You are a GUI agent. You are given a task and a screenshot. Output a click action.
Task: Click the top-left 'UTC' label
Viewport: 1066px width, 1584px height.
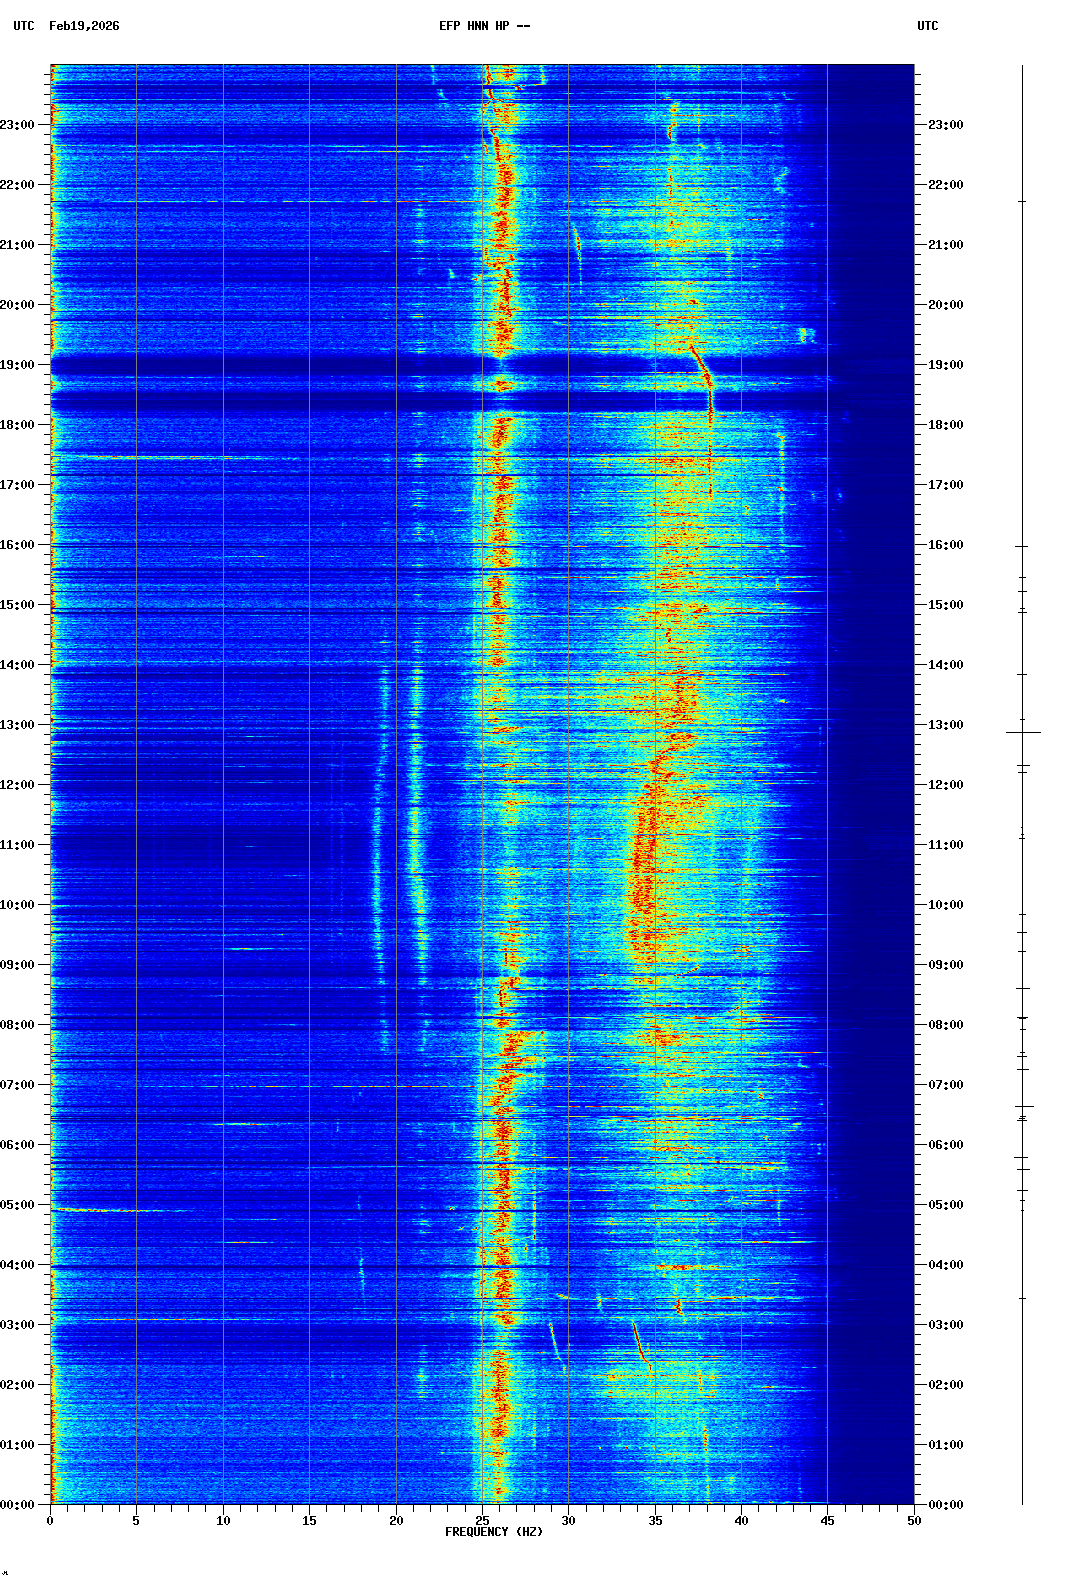24,26
